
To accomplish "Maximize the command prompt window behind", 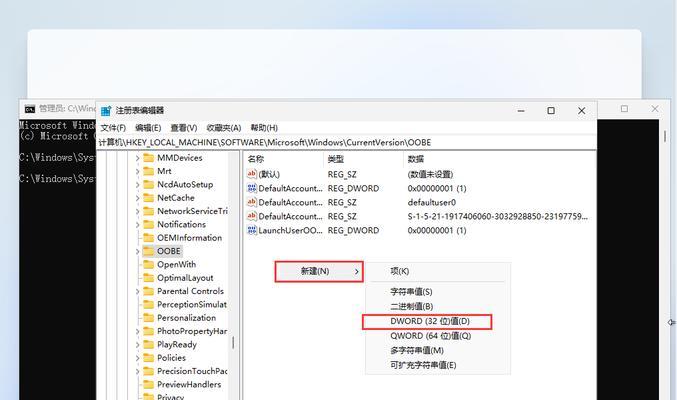I will (624, 109).
